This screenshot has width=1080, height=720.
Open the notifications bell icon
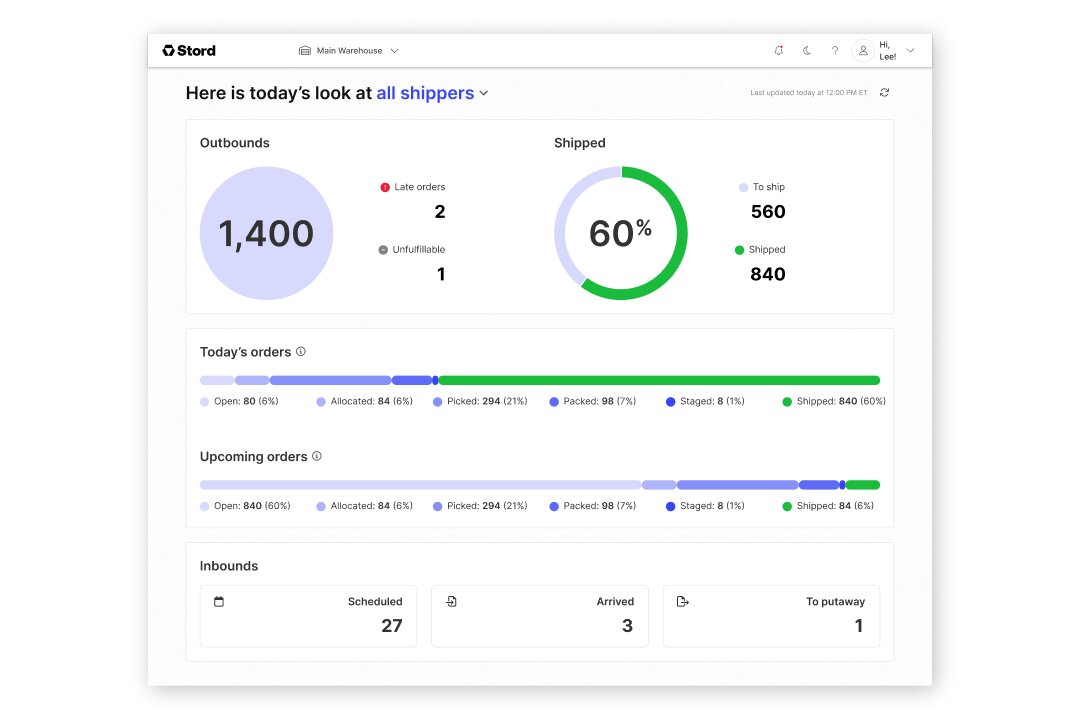click(779, 50)
